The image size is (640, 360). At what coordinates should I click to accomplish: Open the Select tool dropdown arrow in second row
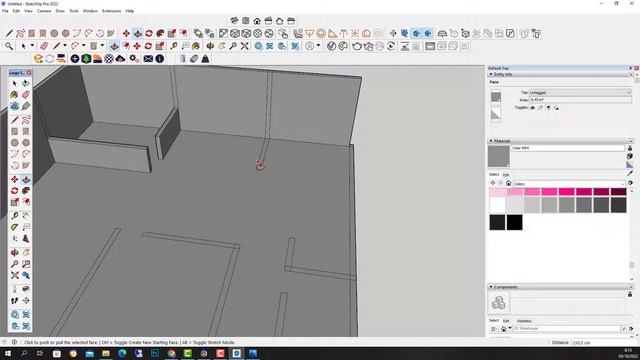pos(32,46)
